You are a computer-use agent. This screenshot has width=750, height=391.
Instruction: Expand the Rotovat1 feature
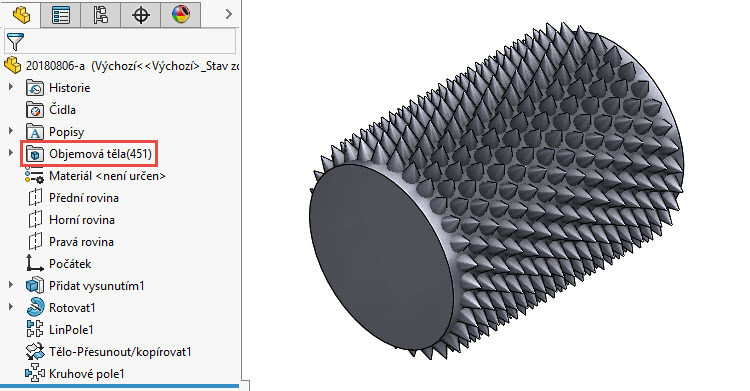(11, 308)
